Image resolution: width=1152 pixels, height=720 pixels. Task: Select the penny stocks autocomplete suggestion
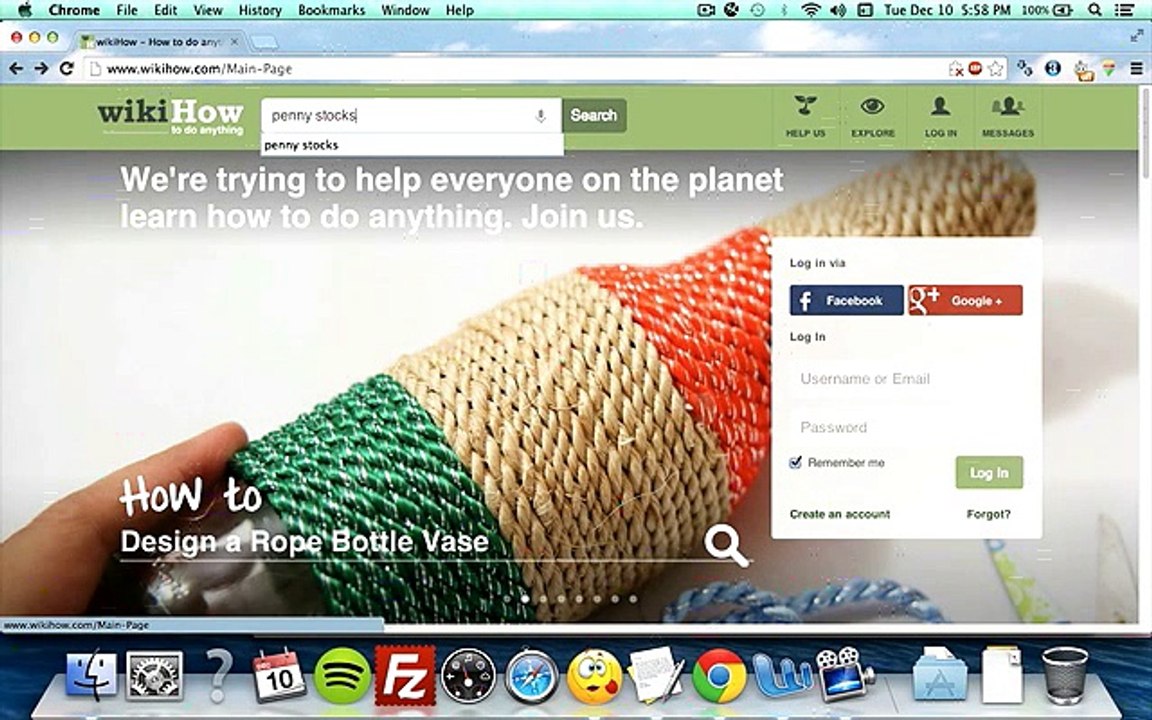point(411,145)
